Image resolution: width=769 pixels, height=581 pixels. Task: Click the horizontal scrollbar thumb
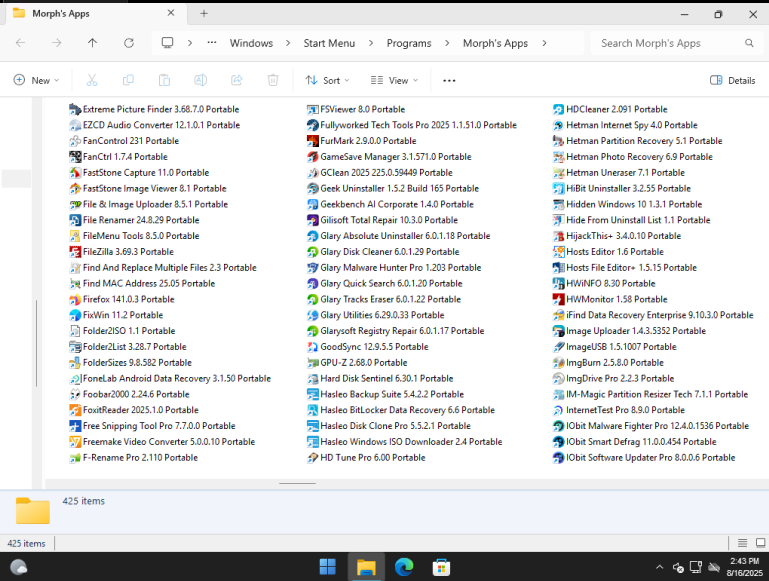pyautogui.click(x=297, y=483)
